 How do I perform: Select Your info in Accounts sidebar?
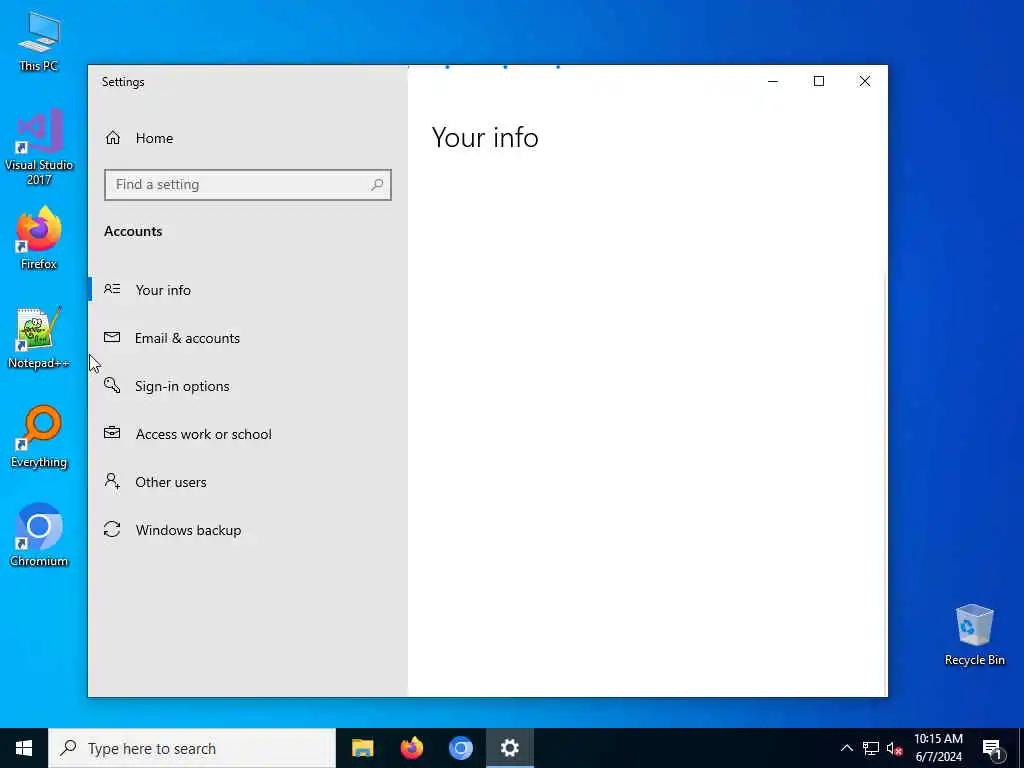tap(248, 290)
